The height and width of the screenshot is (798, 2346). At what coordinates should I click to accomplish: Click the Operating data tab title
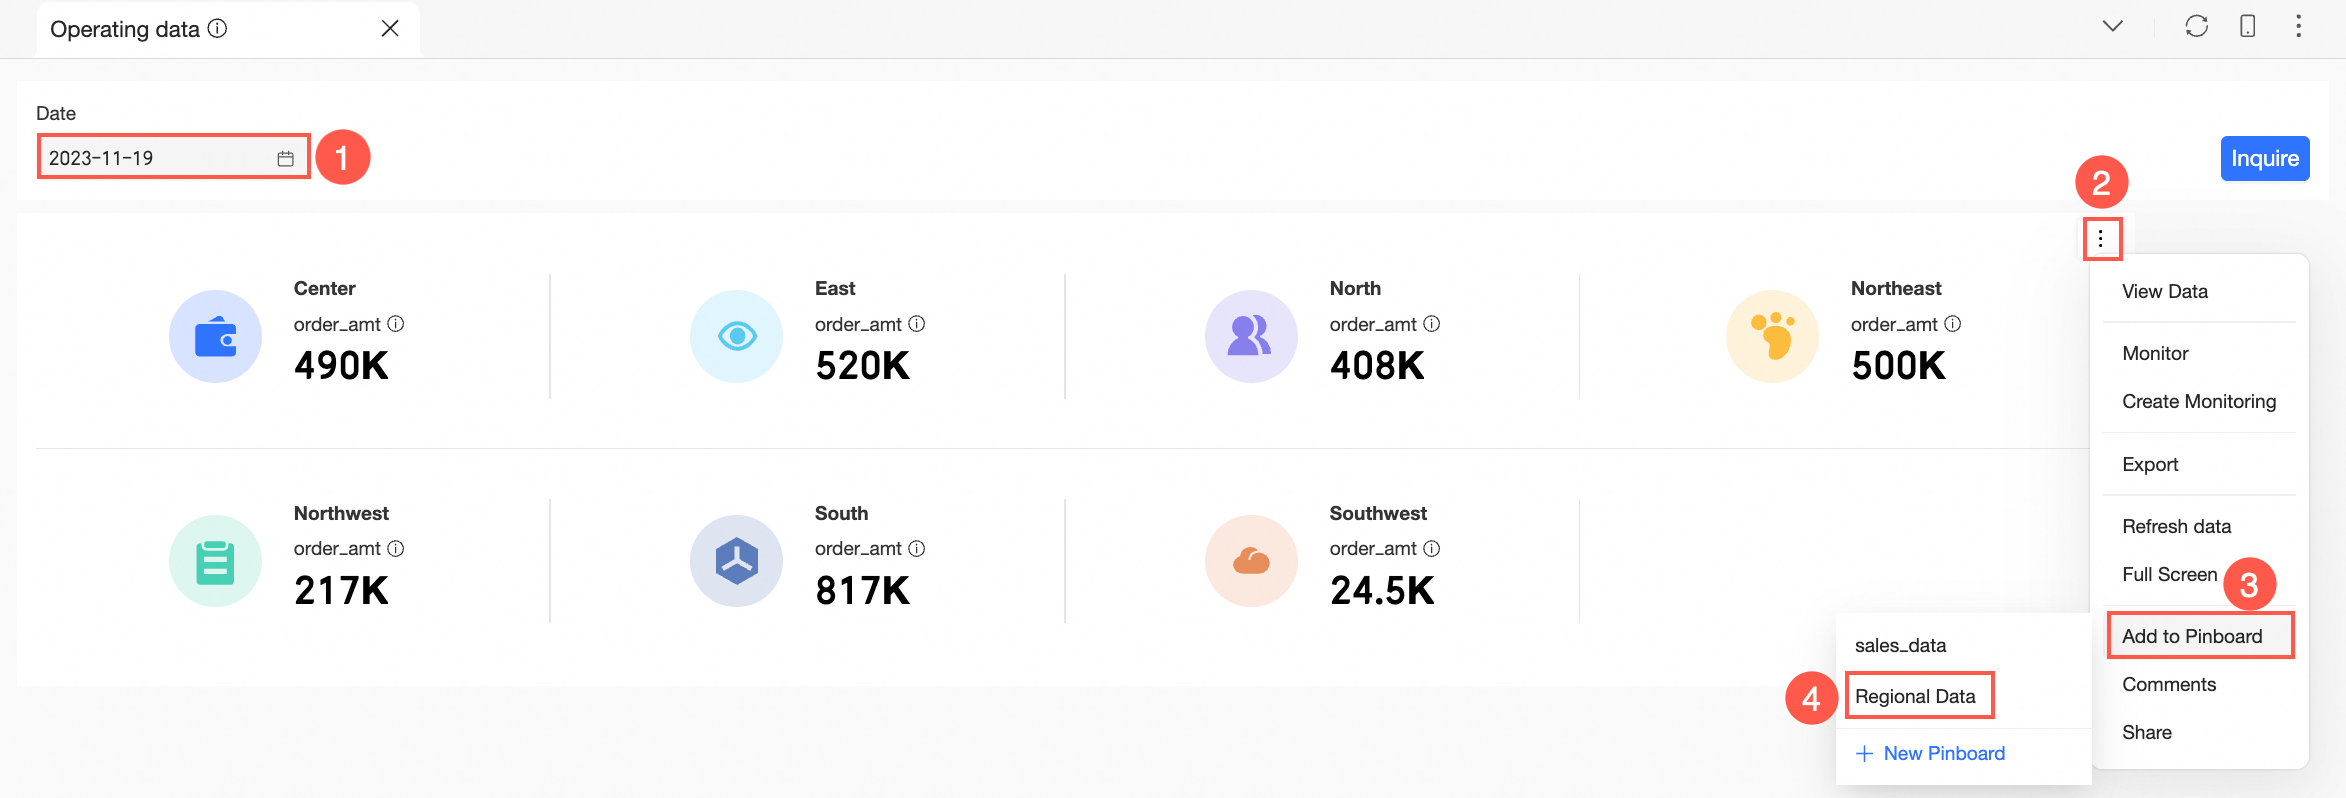[125, 29]
